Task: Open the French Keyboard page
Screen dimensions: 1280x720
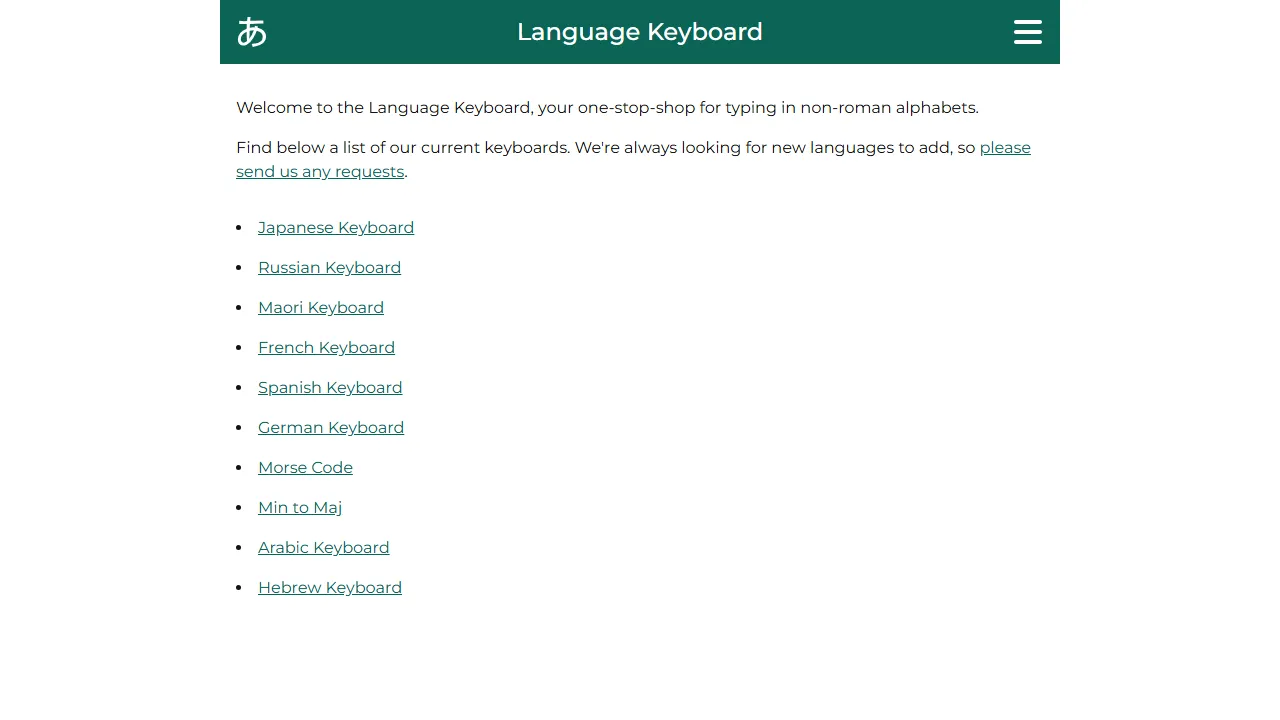Action: 326,348
